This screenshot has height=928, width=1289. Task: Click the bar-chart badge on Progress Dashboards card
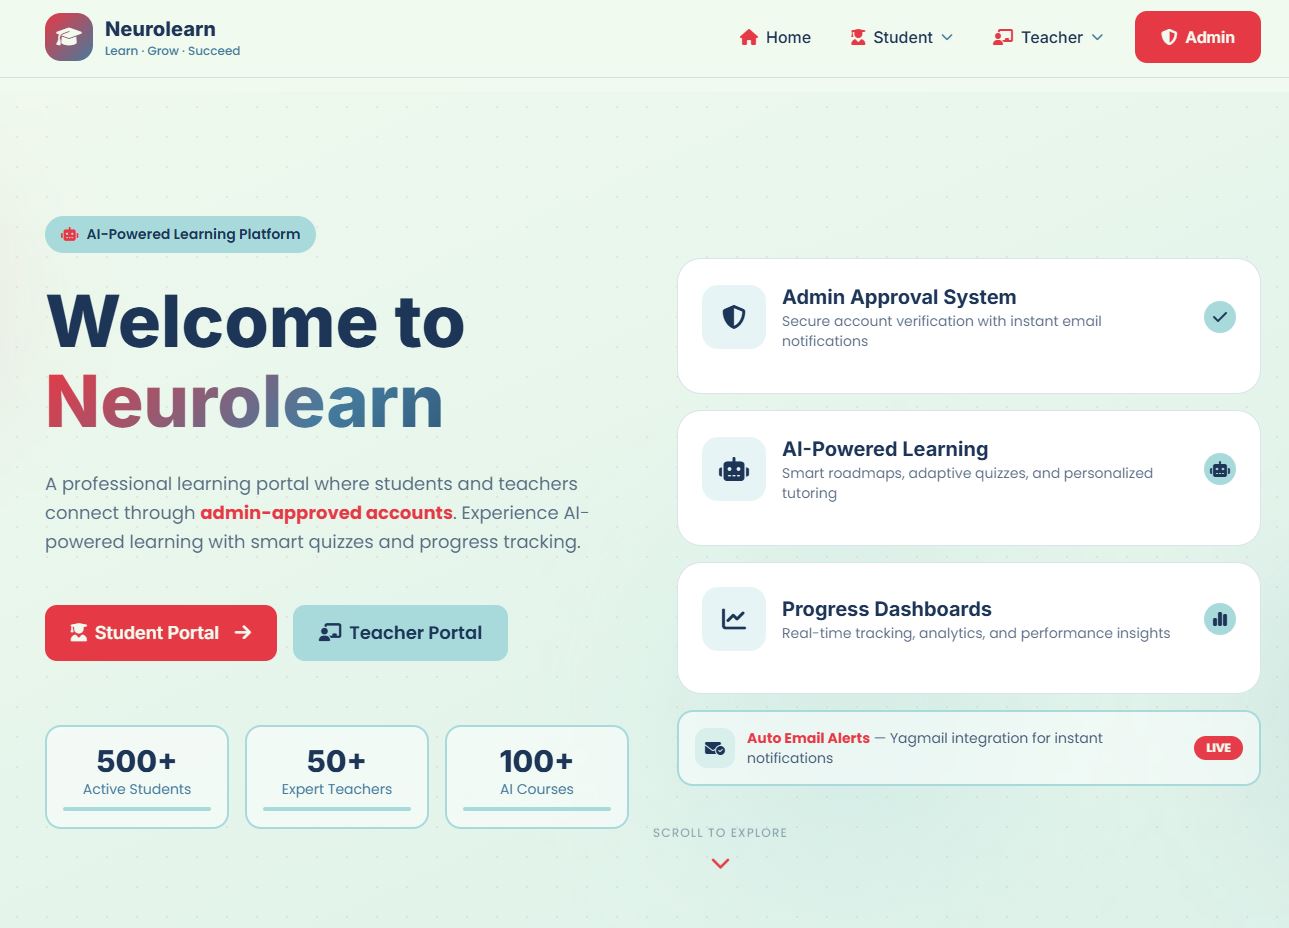[1219, 619]
